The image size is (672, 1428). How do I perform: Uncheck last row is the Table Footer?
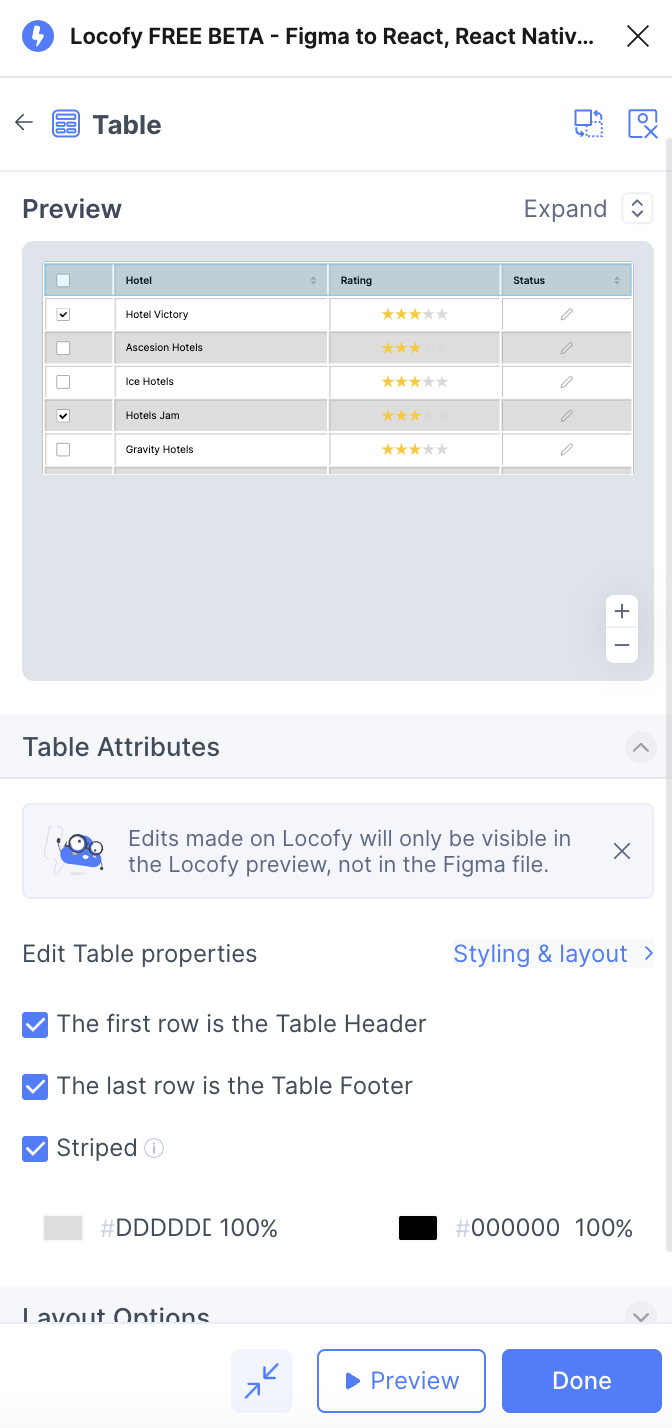35,1086
